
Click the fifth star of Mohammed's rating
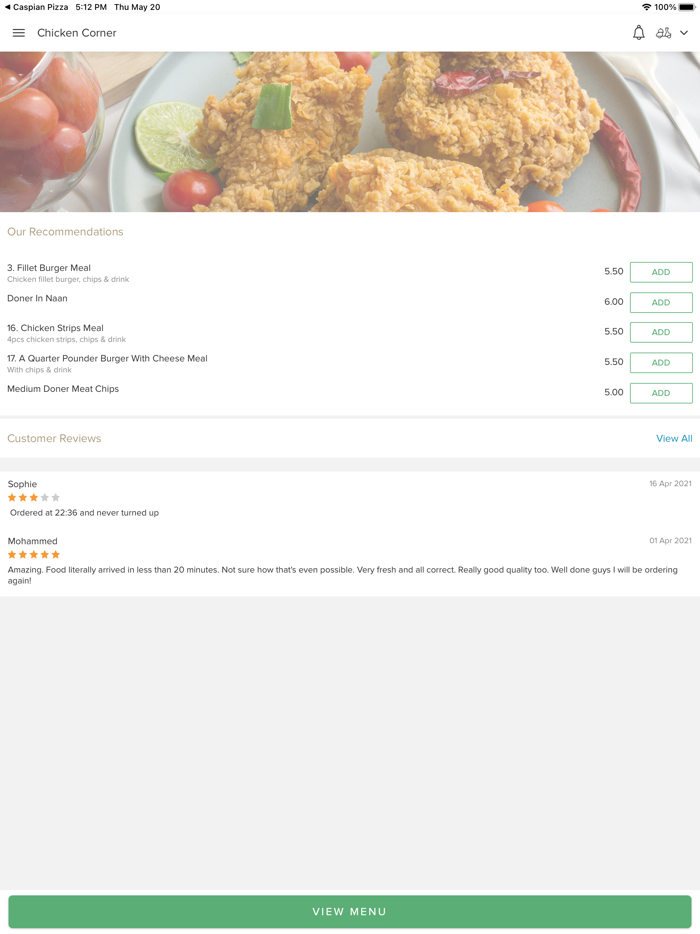coord(54,554)
